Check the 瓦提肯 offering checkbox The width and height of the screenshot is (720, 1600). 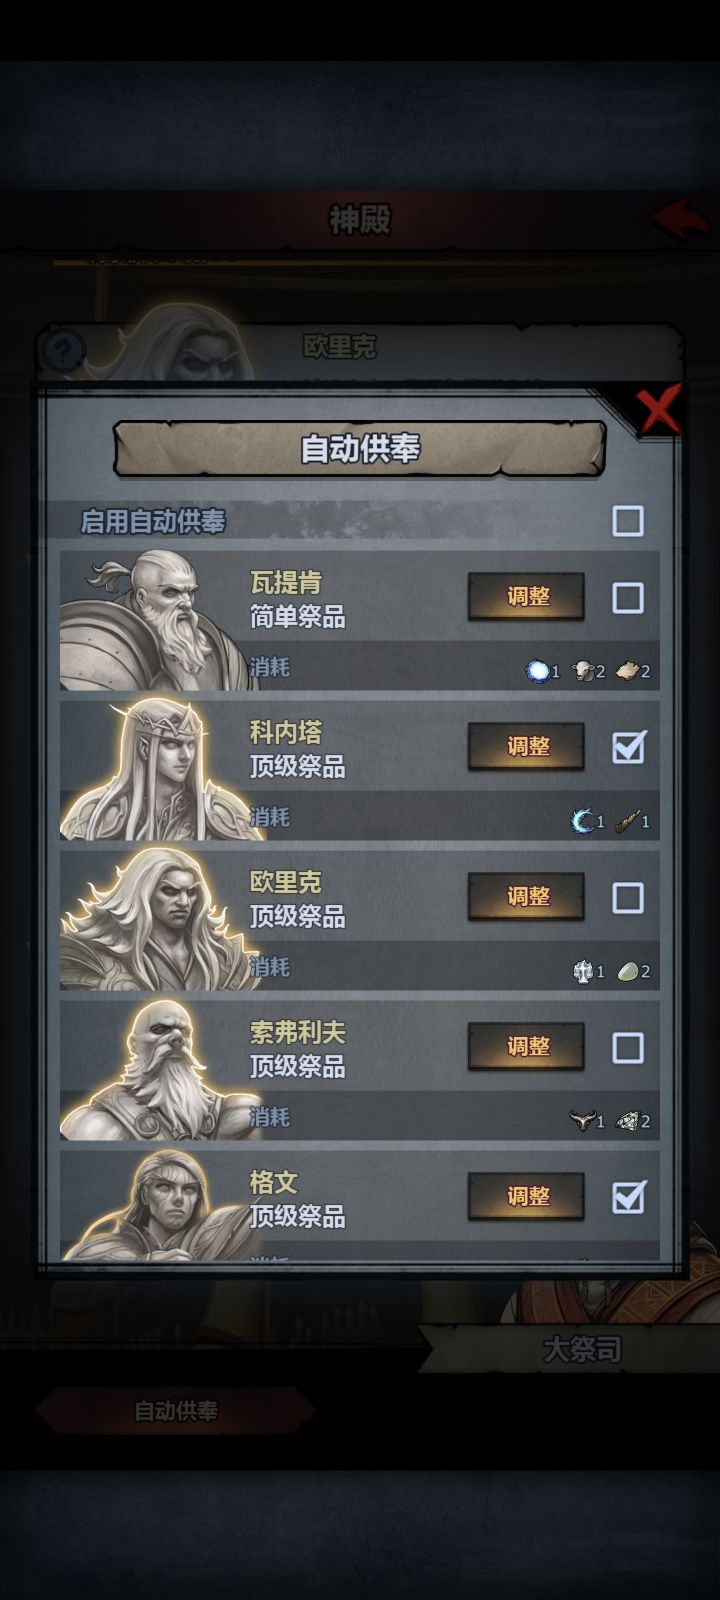click(628, 598)
